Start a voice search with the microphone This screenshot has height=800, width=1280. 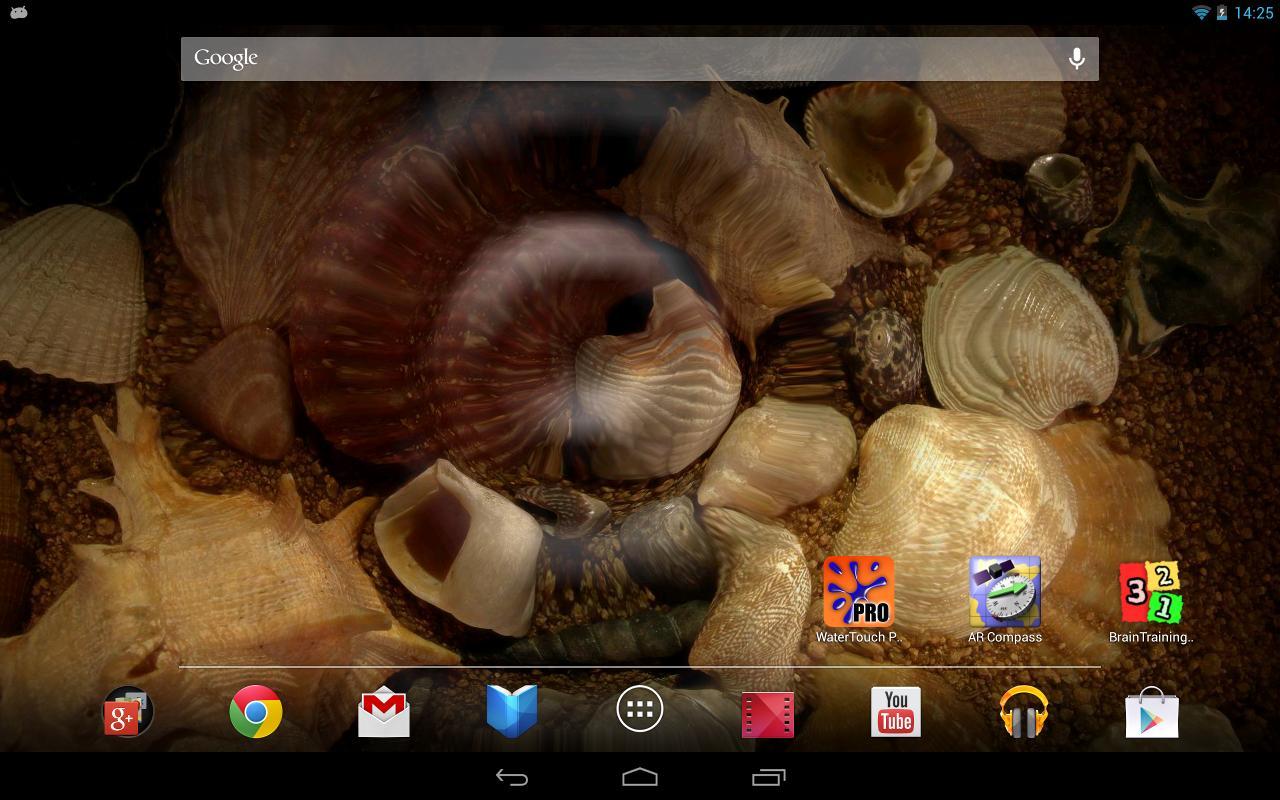click(x=1076, y=58)
